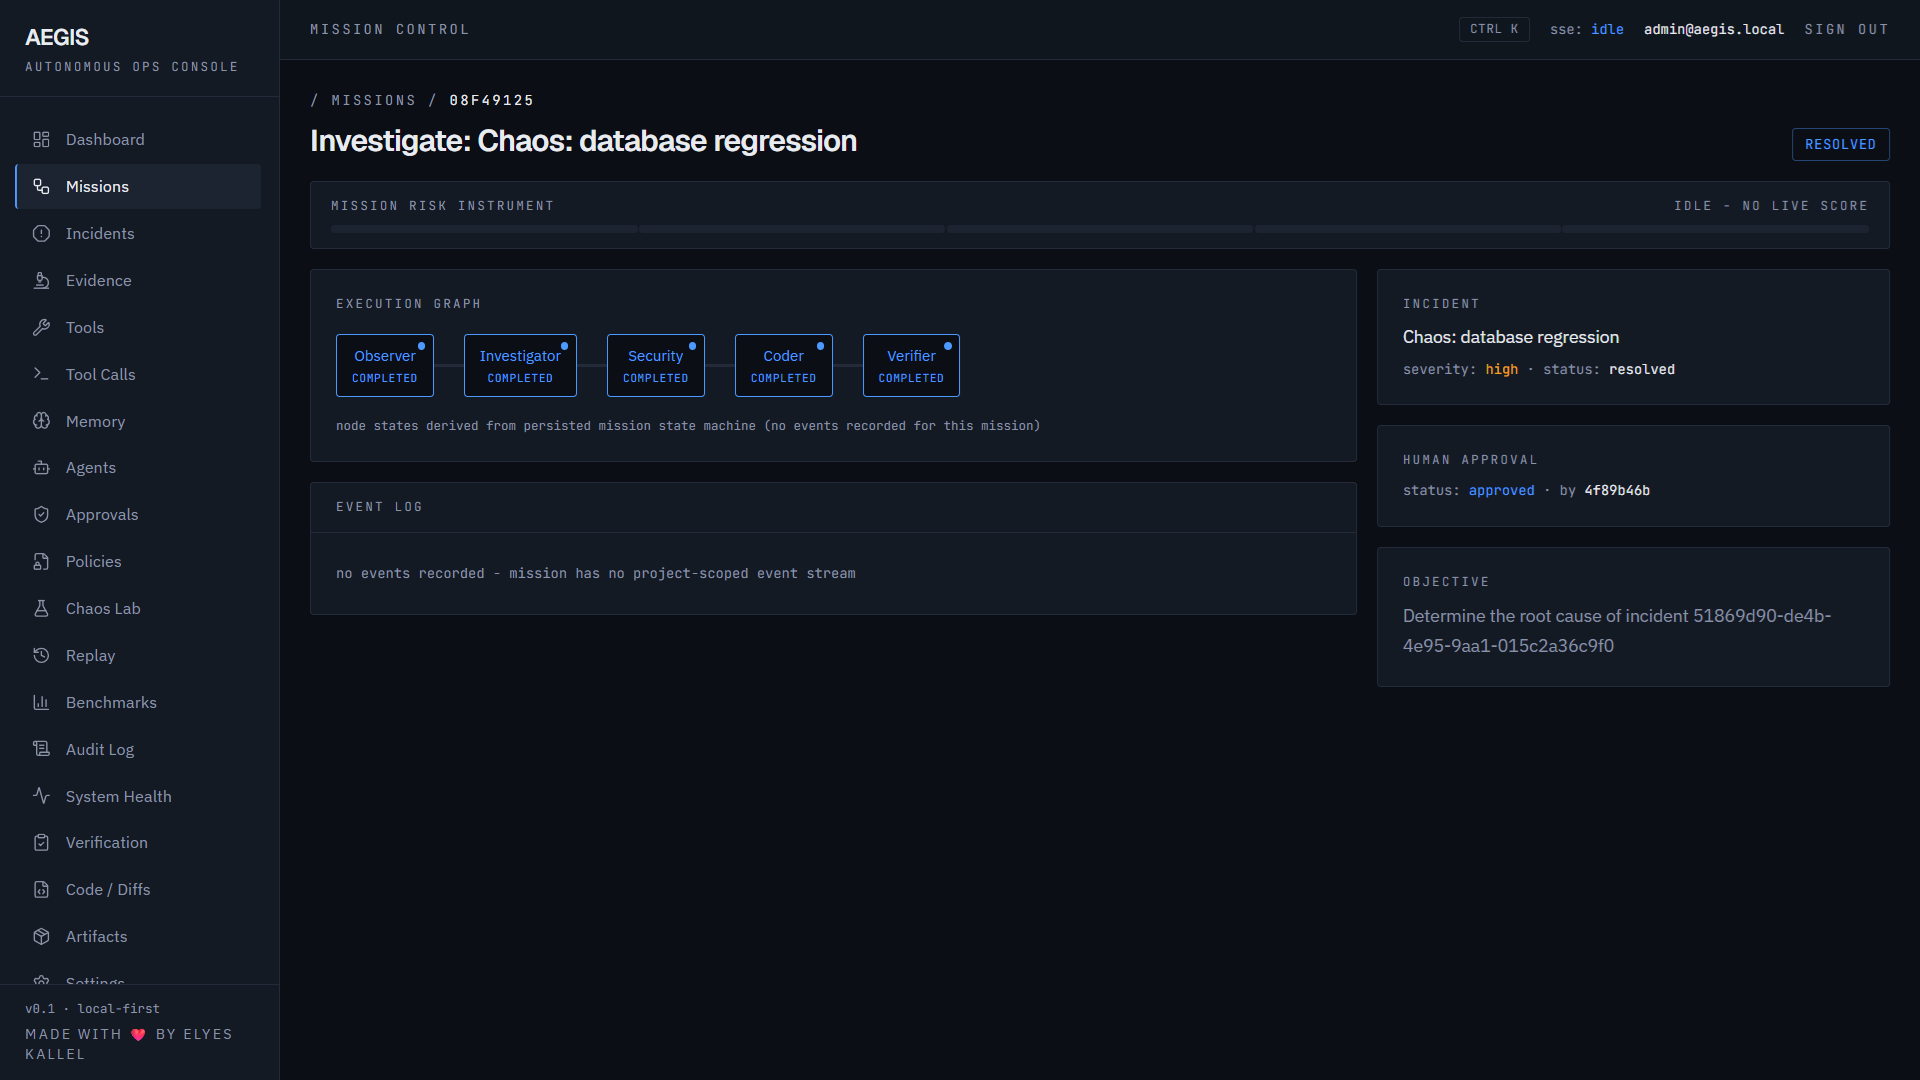Click the sse idle status indicator

point(1587,30)
